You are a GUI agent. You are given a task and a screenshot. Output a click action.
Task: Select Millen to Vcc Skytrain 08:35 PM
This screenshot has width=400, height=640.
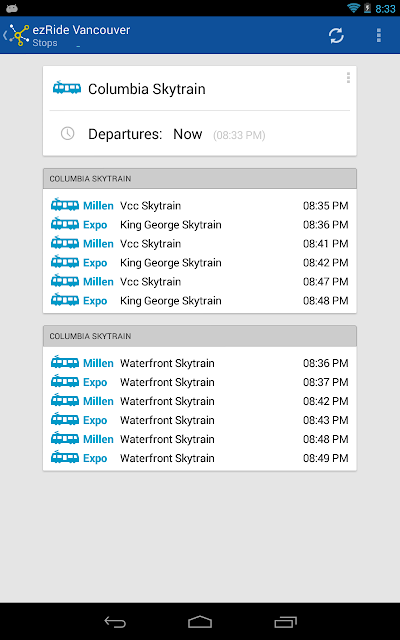(200, 205)
